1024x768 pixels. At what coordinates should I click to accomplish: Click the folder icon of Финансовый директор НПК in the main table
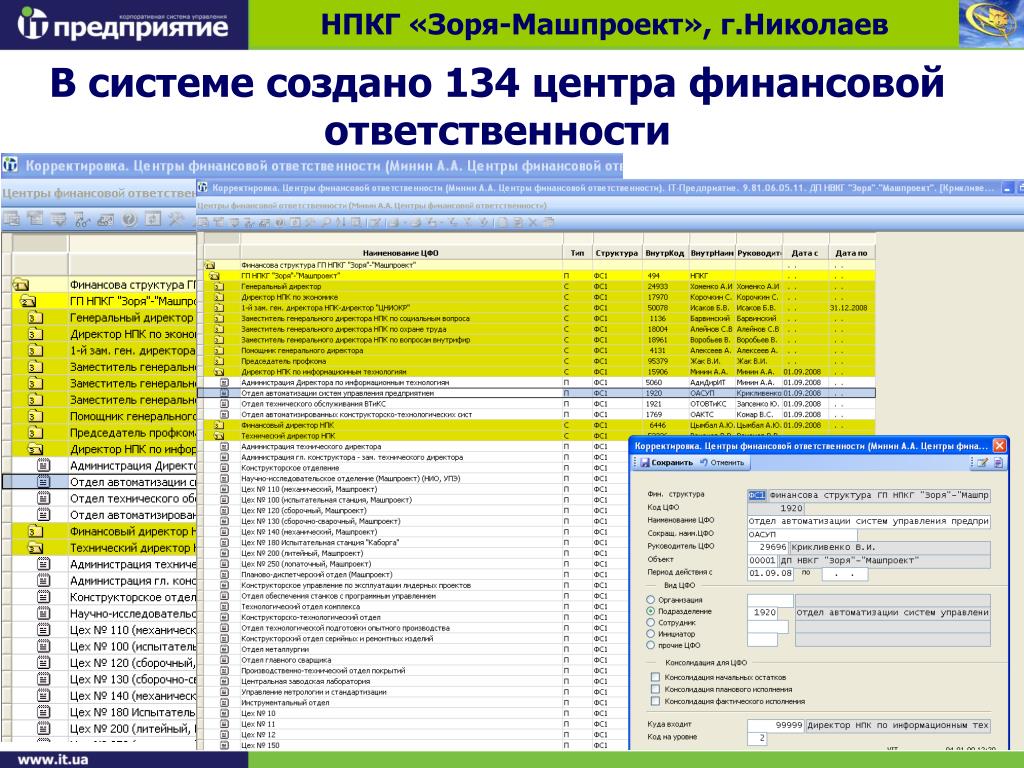coord(219,425)
